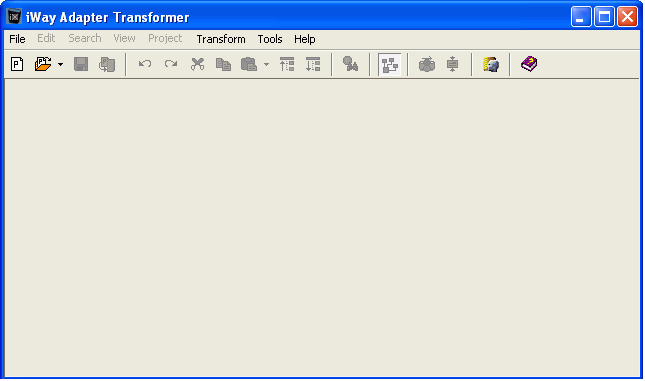The height and width of the screenshot is (381, 645).
Task: Click the Cut scissors icon
Action: [197, 64]
